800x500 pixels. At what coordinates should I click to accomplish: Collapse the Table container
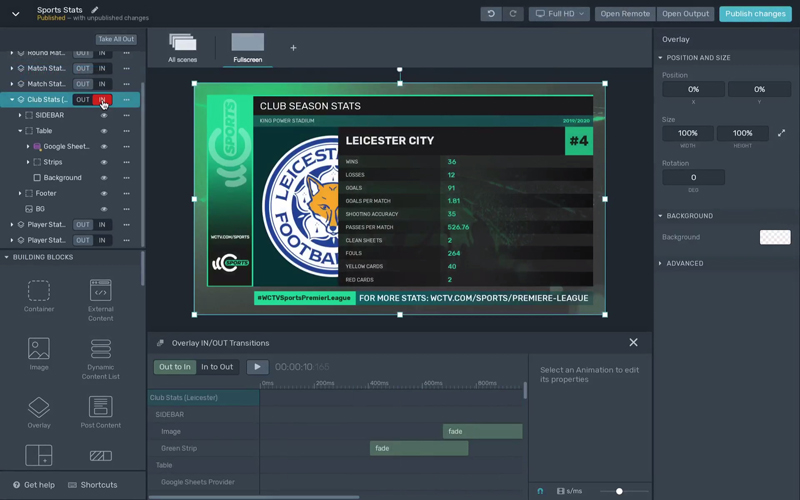[x=20, y=131]
